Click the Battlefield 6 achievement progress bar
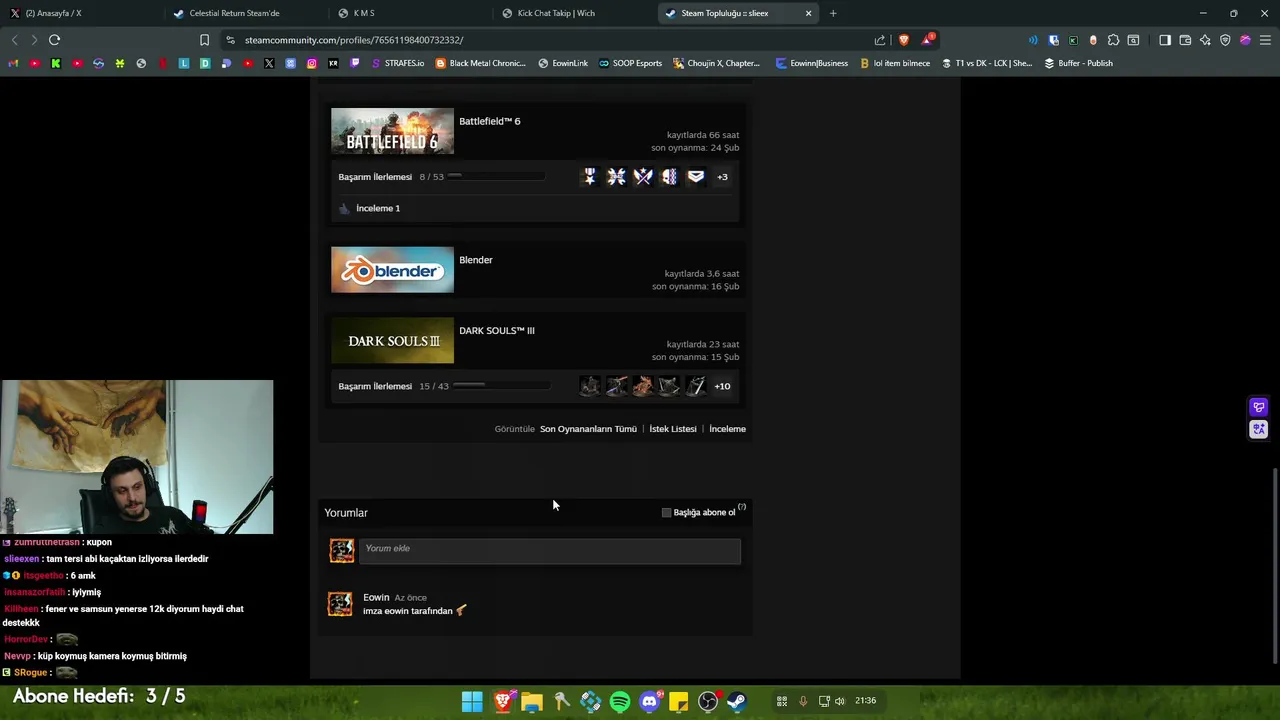 [497, 176]
